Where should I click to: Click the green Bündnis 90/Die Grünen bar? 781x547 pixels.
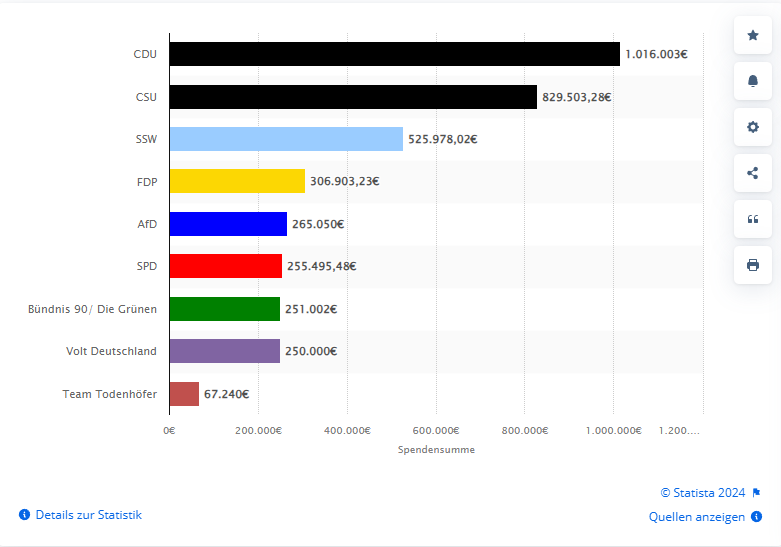(225, 309)
